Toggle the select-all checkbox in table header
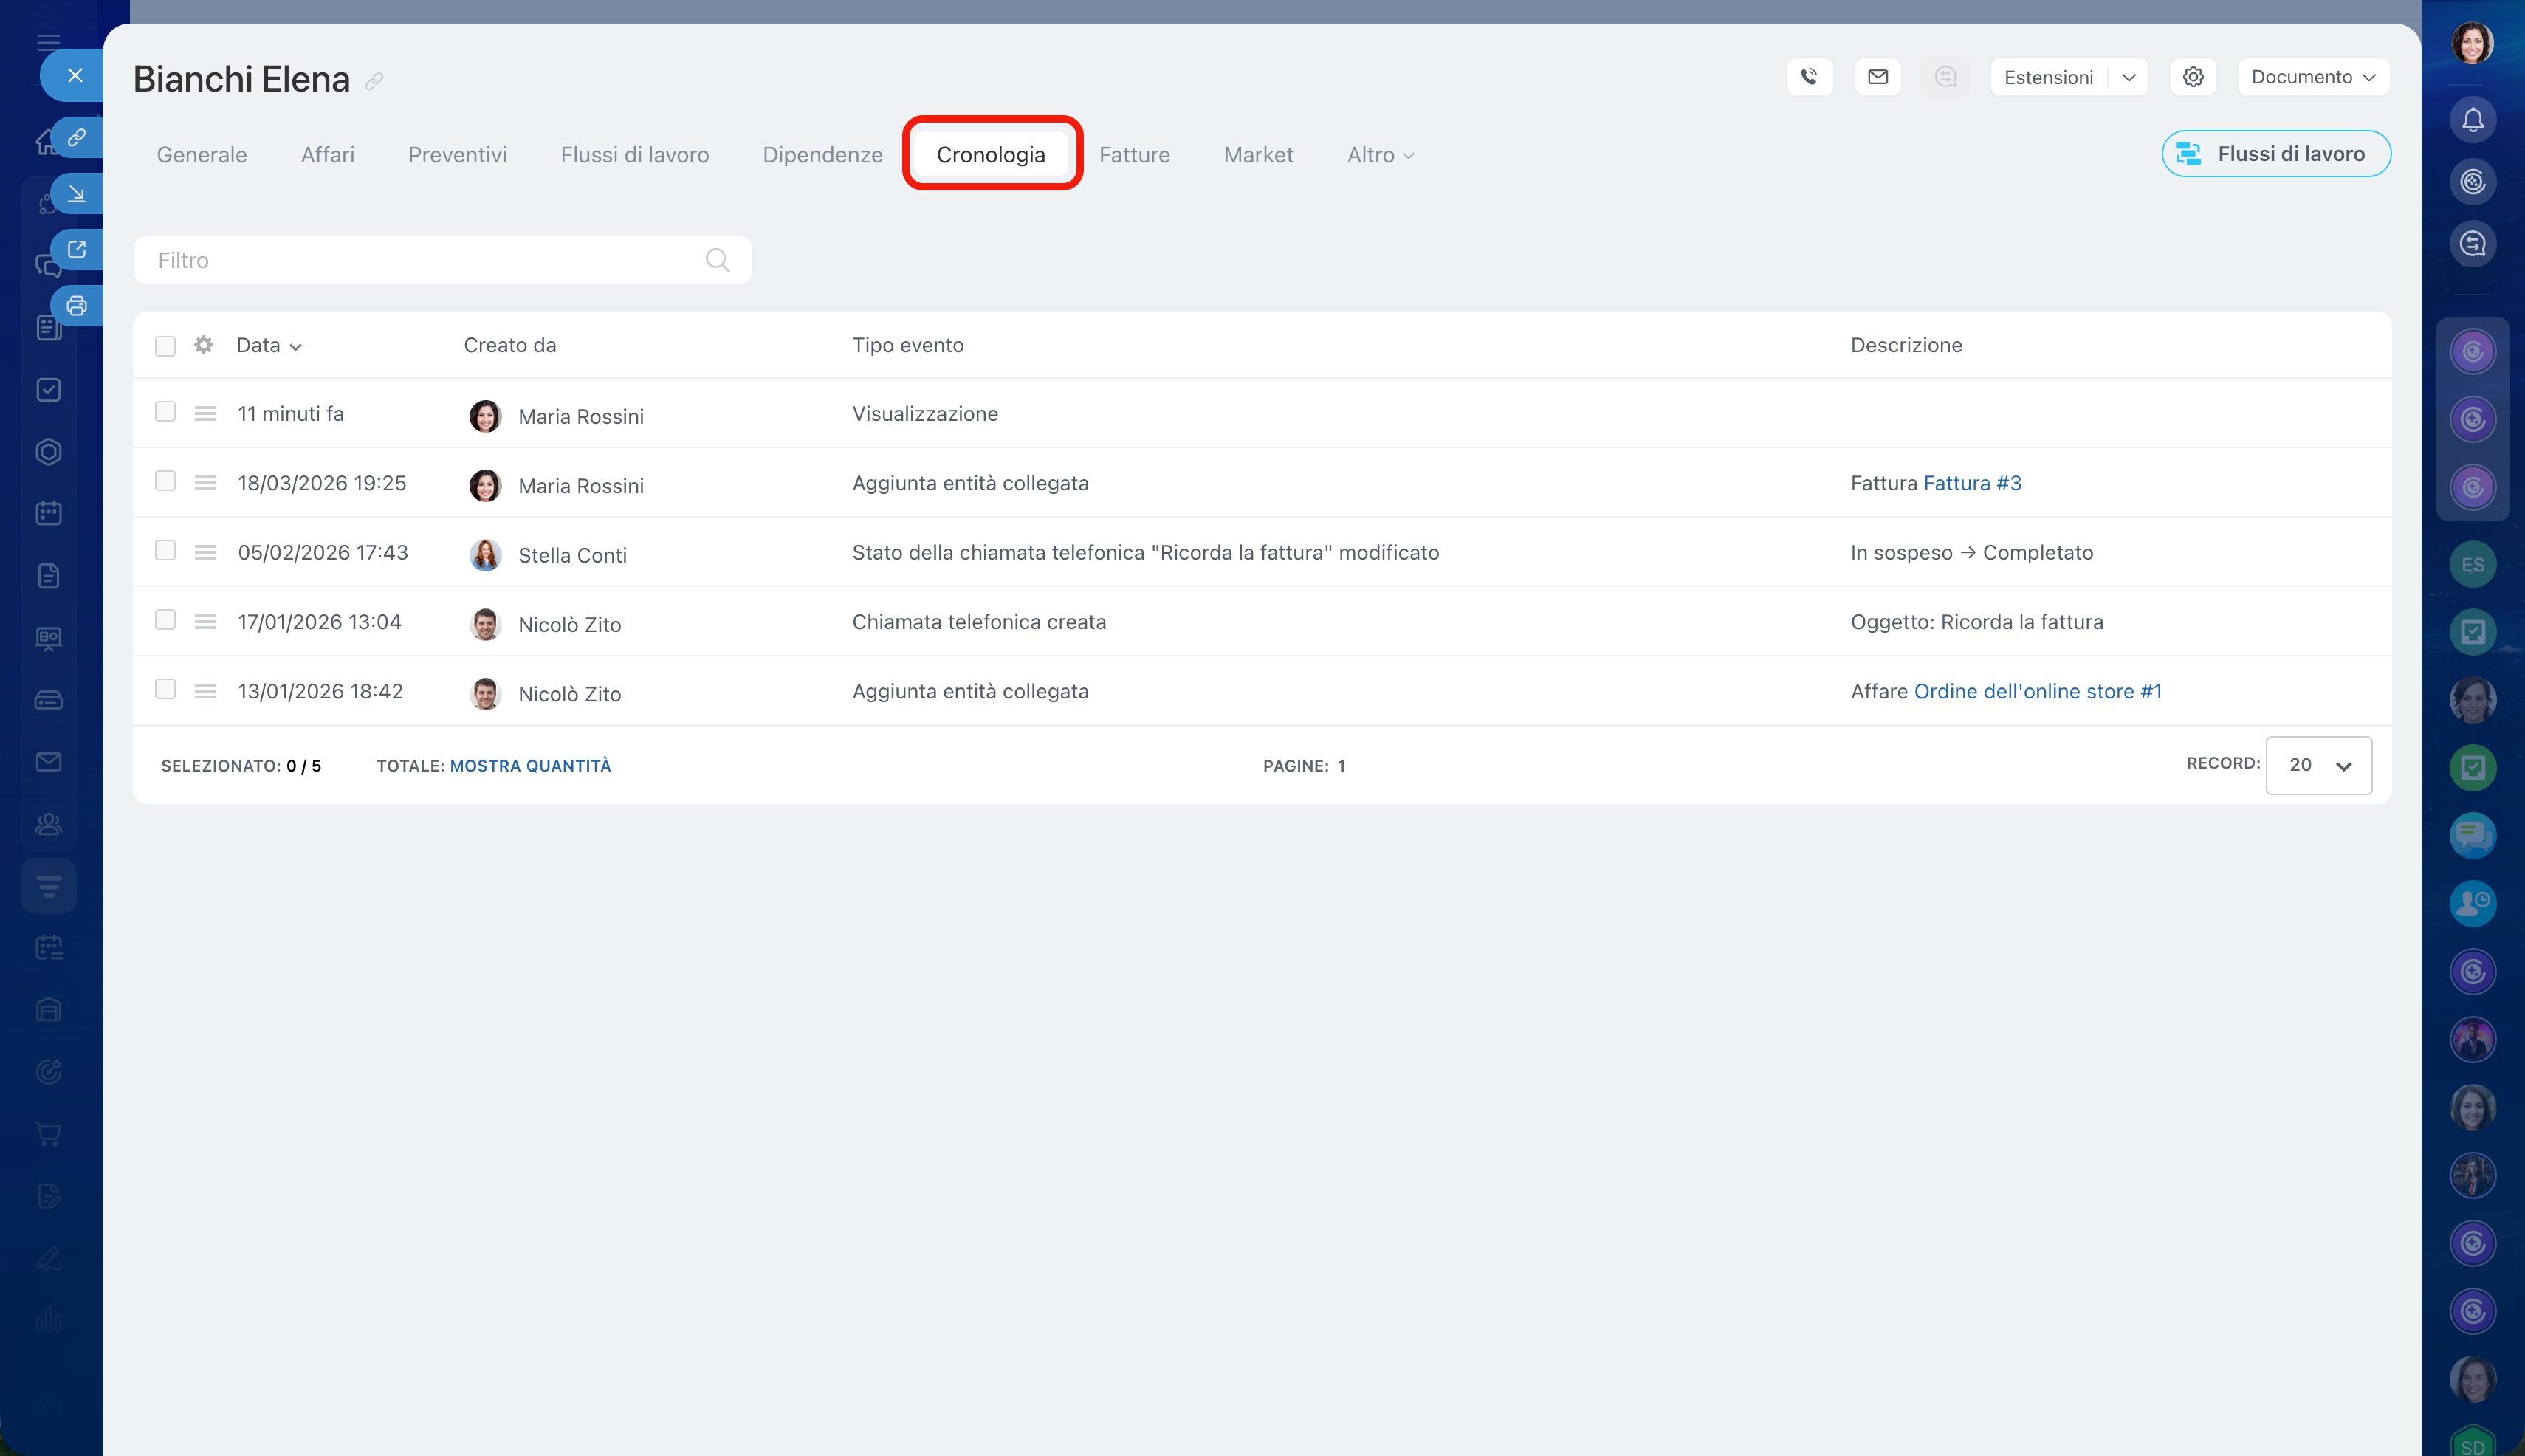2525x1456 pixels. point(165,346)
